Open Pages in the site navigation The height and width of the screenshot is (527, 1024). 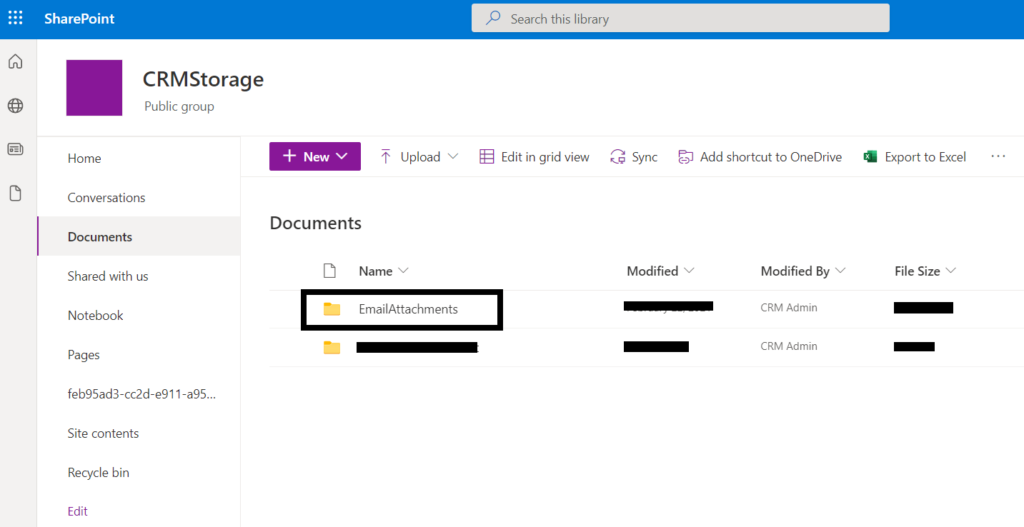coord(84,355)
